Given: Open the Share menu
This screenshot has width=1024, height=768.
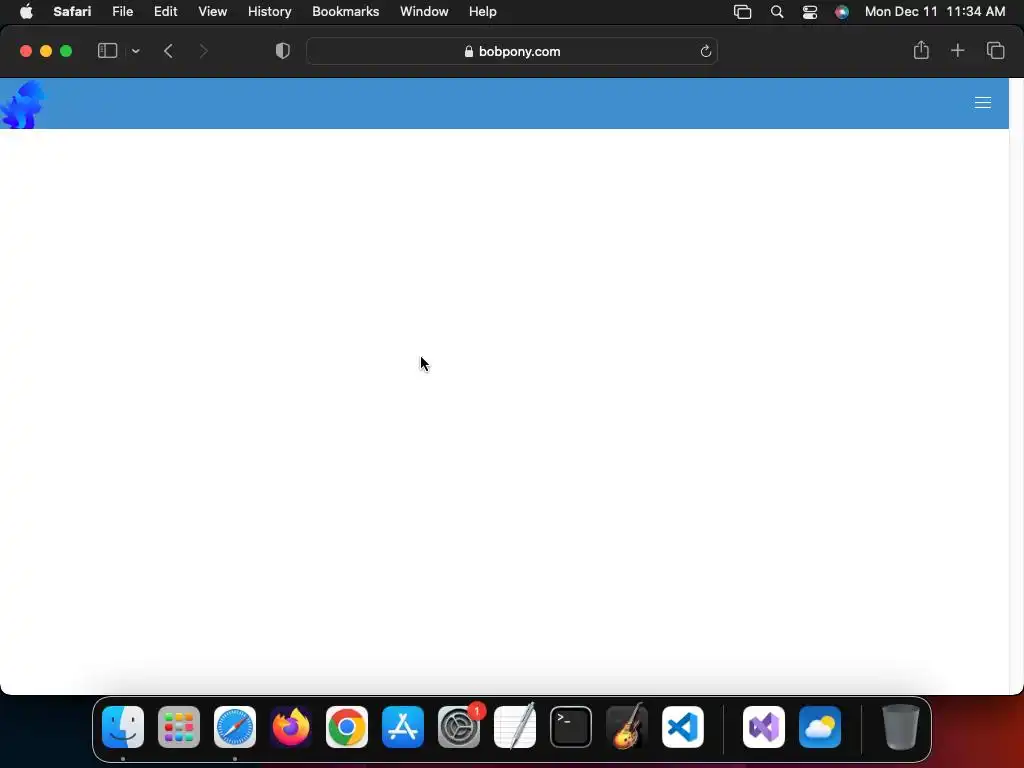Looking at the screenshot, I should point(921,50).
